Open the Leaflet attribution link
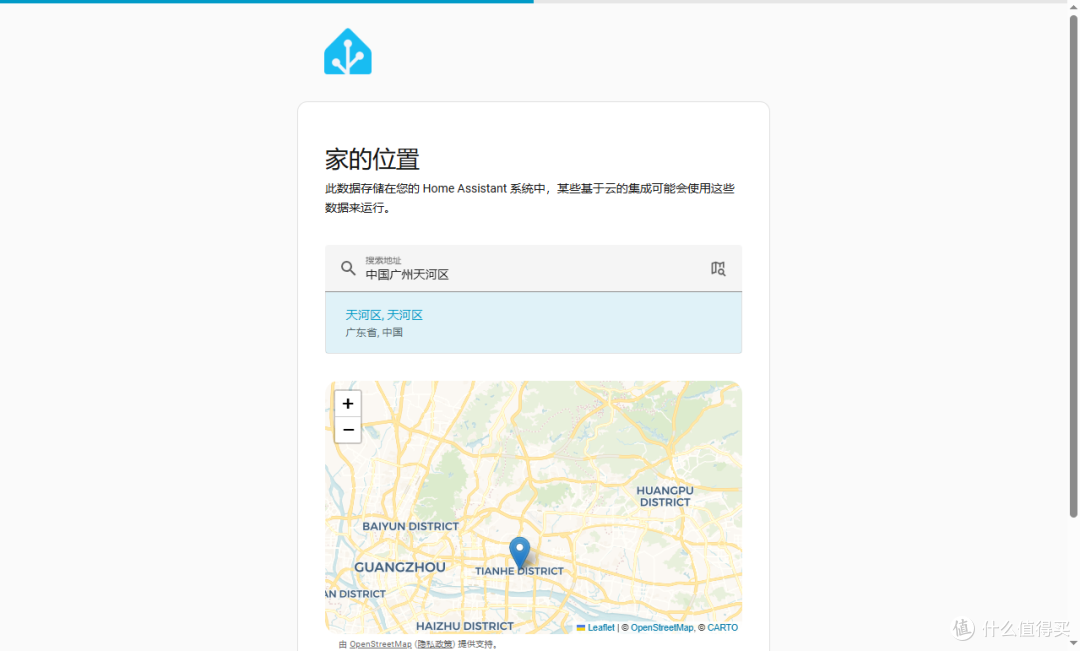 pos(601,628)
